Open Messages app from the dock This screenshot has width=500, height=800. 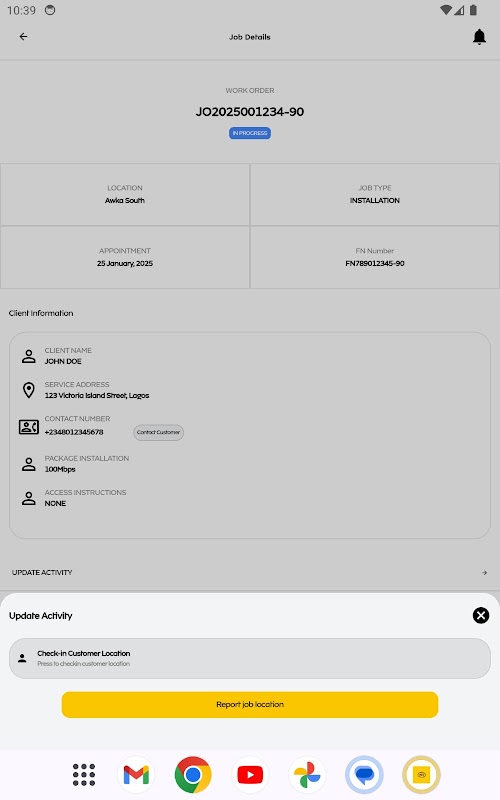pos(364,774)
